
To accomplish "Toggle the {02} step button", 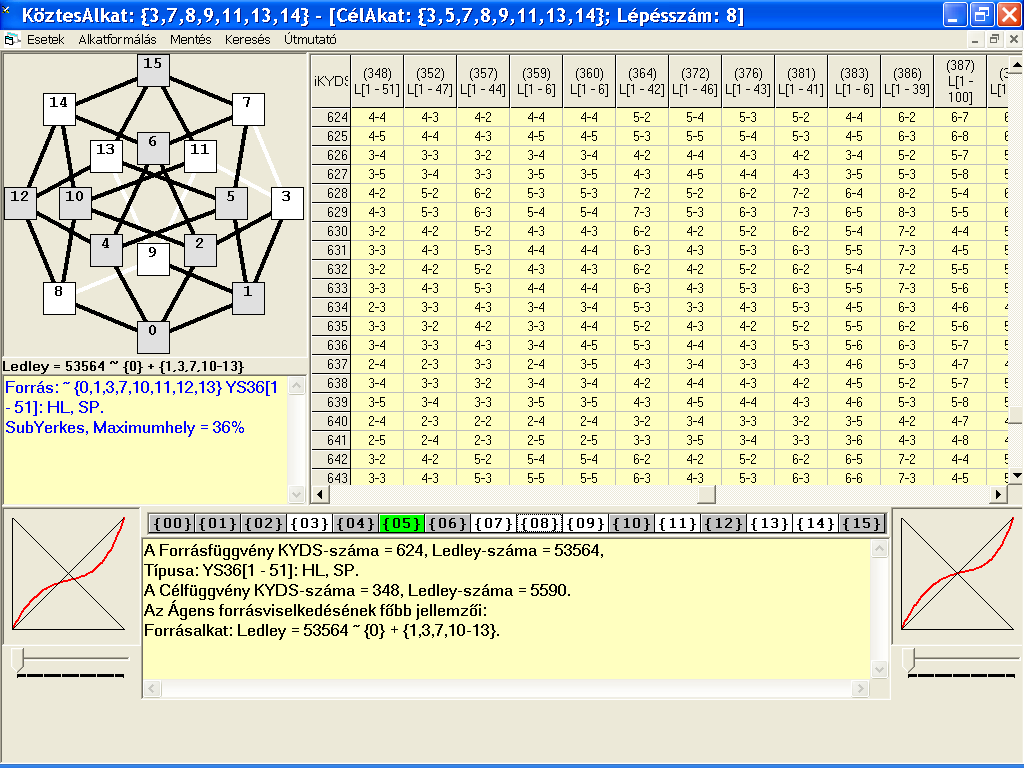I will (x=263, y=523).
